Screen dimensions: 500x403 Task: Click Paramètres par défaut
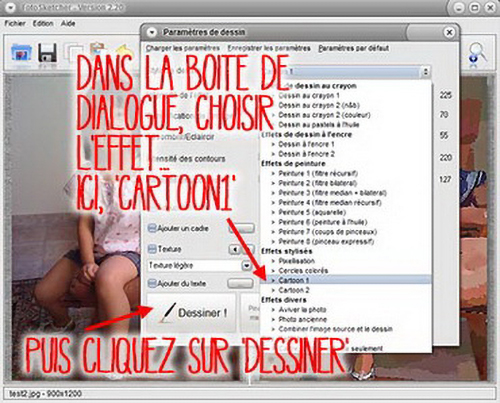pos(353,48)
